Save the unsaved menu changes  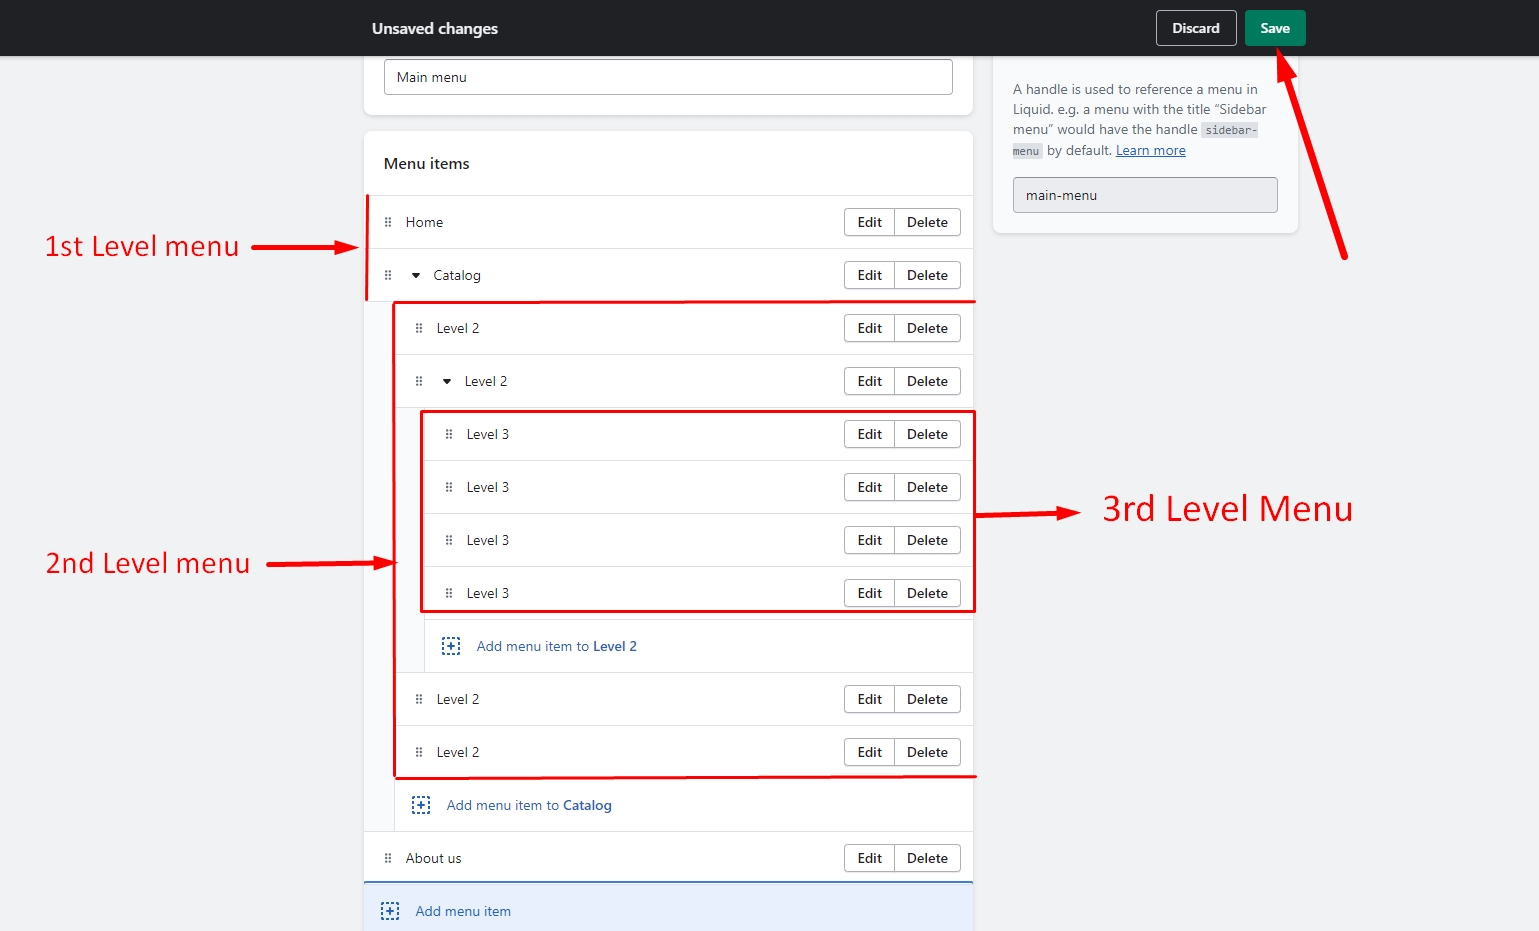tap(1274, 28)
